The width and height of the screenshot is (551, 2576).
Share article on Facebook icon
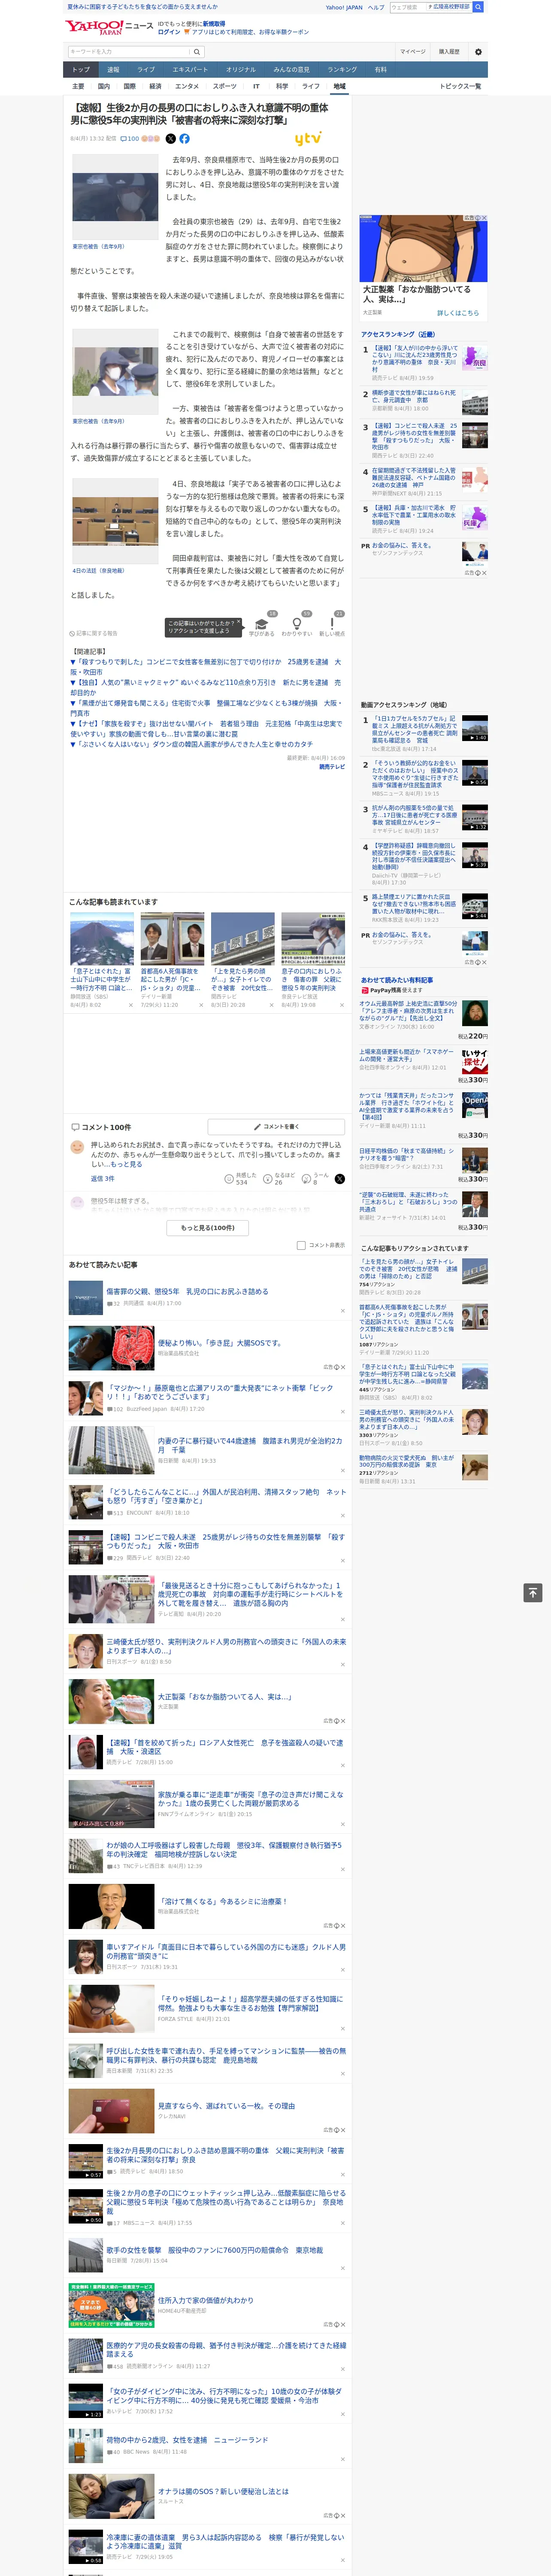pyautogui.click(x=184, y=139)
